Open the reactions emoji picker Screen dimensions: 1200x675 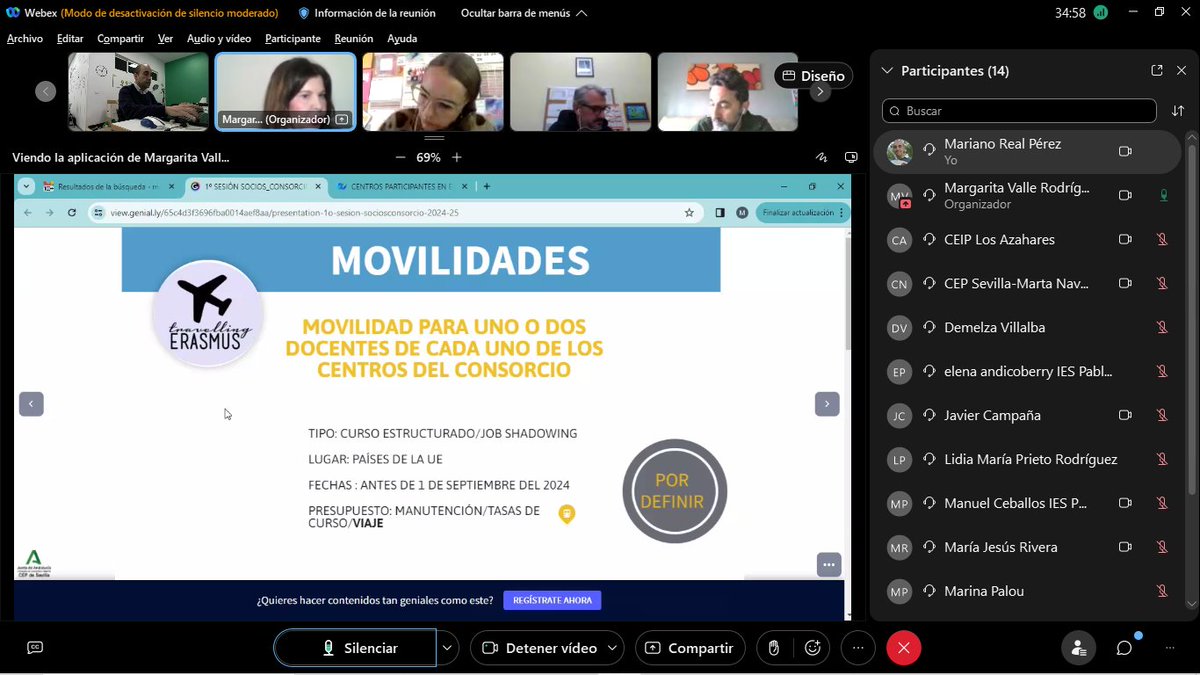click(x=812, y=648)
